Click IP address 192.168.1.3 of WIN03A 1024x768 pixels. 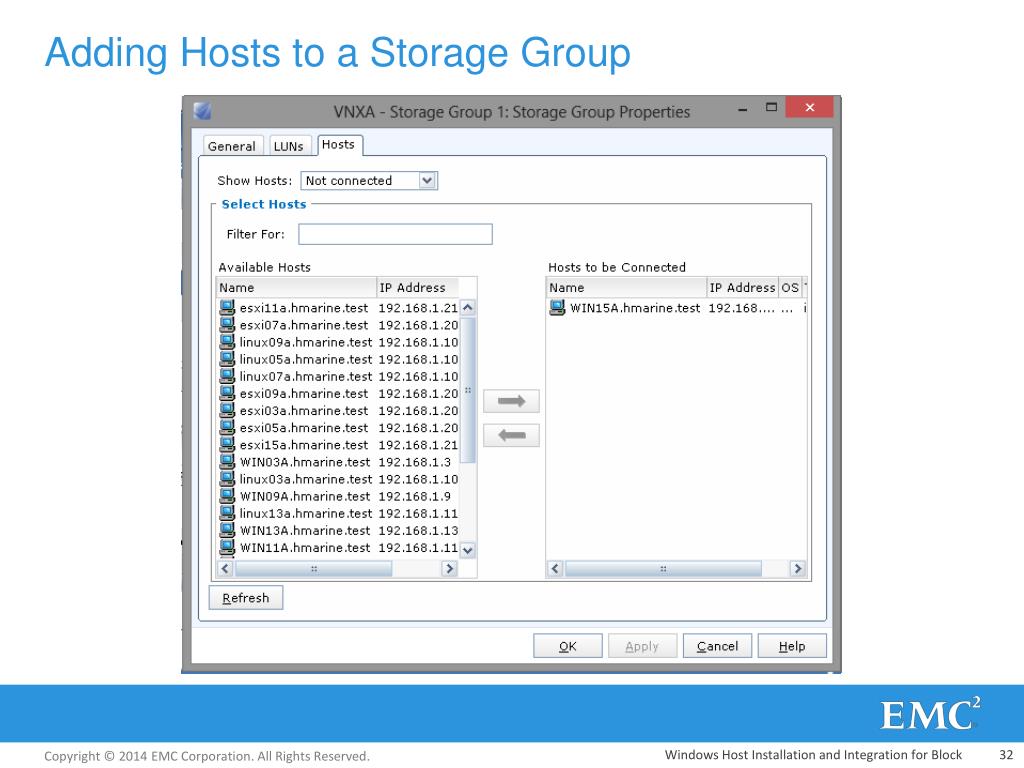415,462
